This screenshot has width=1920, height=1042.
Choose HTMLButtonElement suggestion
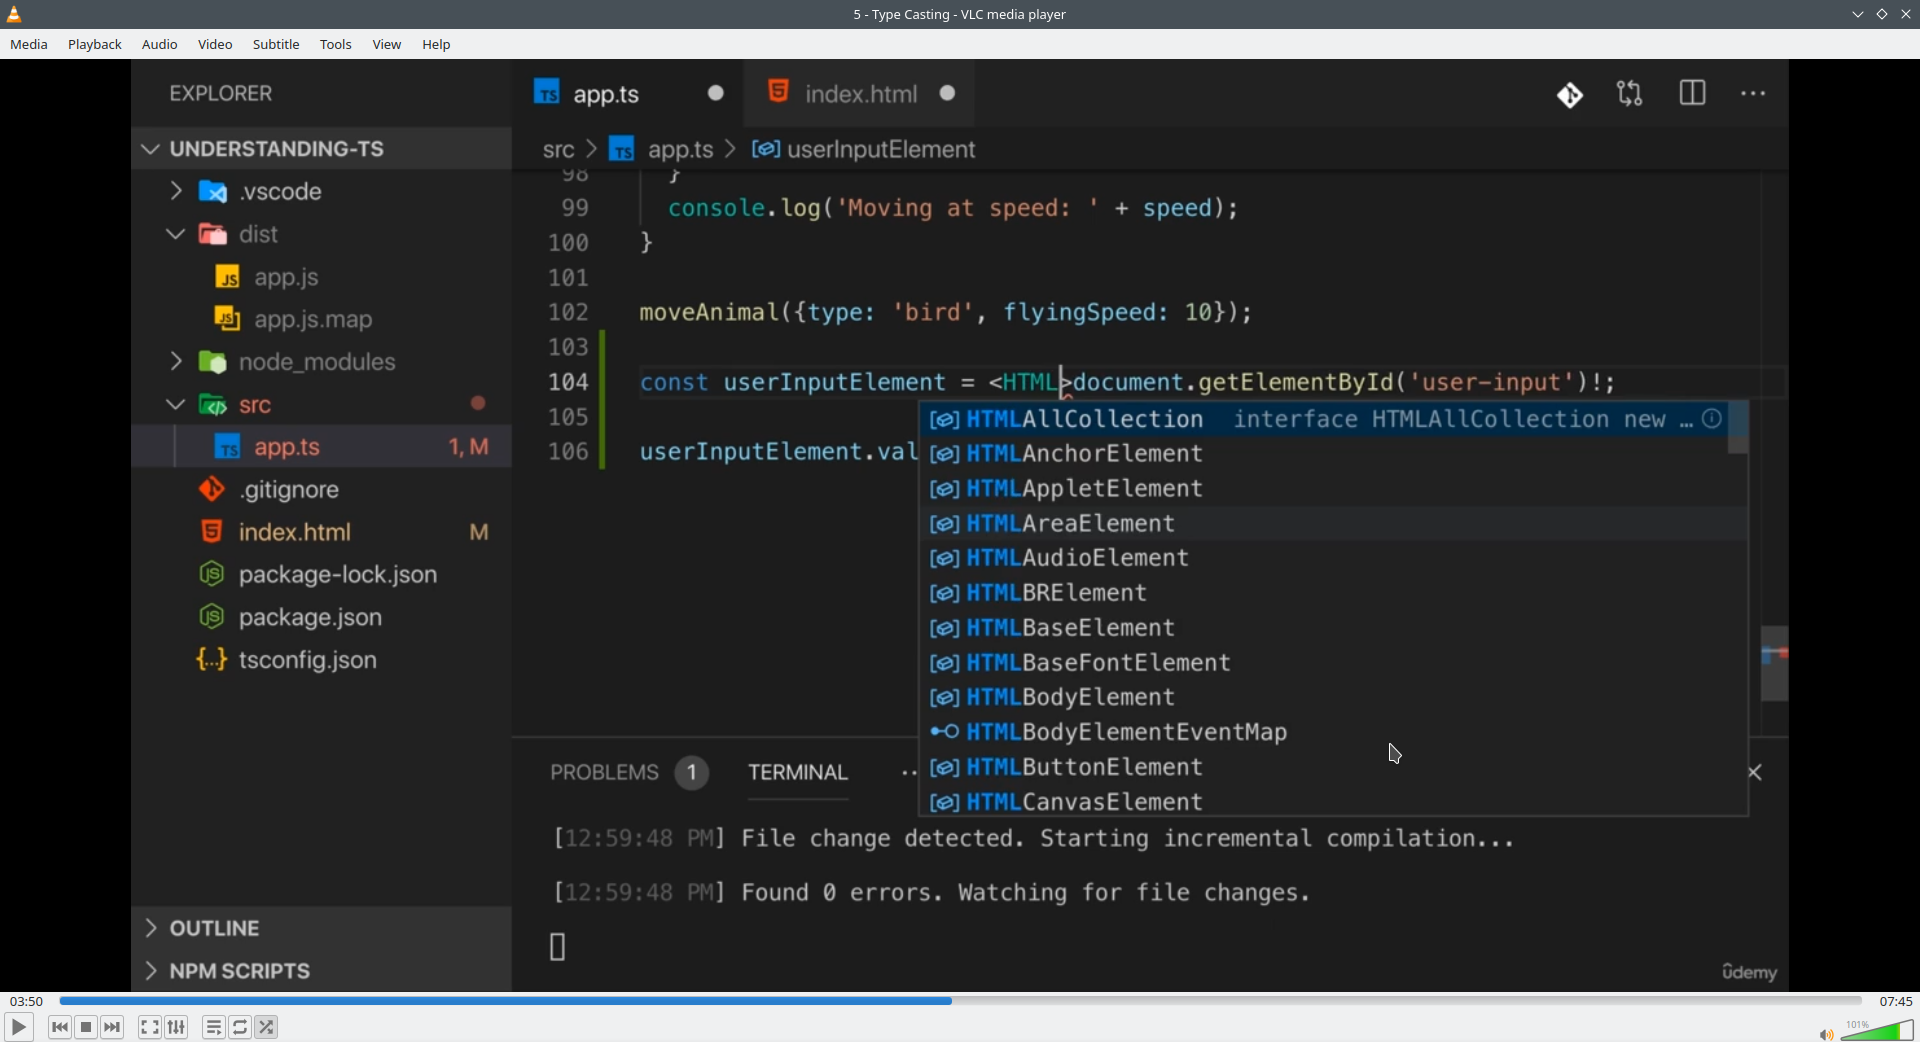point(1324,767)
